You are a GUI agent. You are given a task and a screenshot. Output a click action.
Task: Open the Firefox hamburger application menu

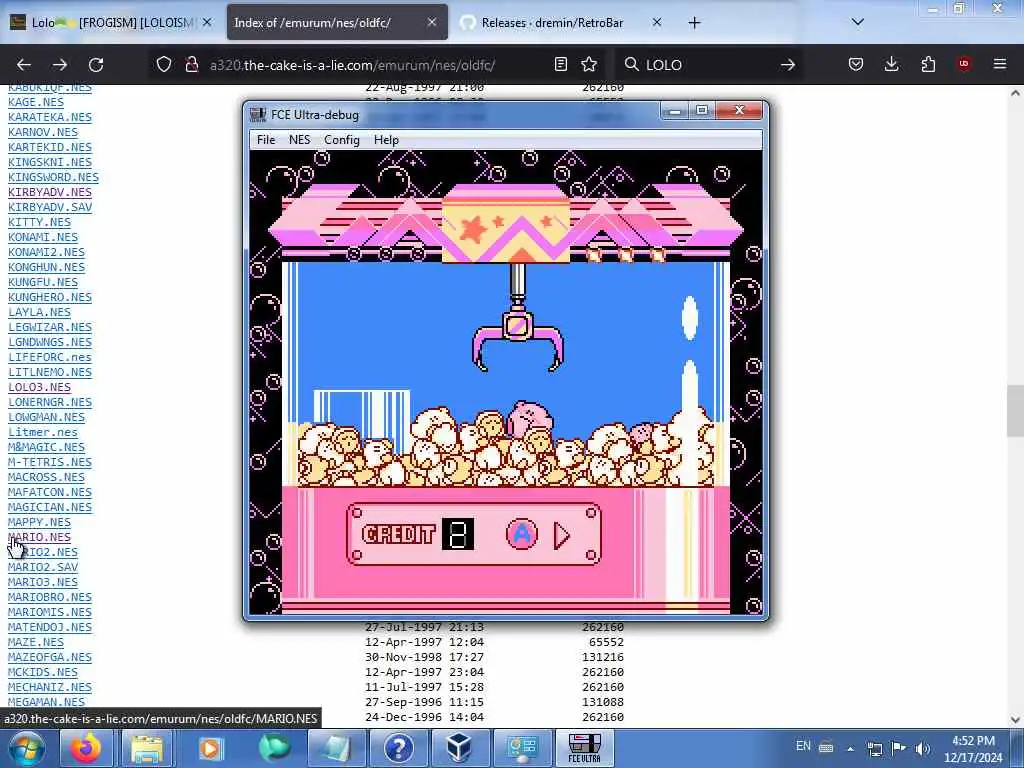pyautogui.click(x=999, y=64)
